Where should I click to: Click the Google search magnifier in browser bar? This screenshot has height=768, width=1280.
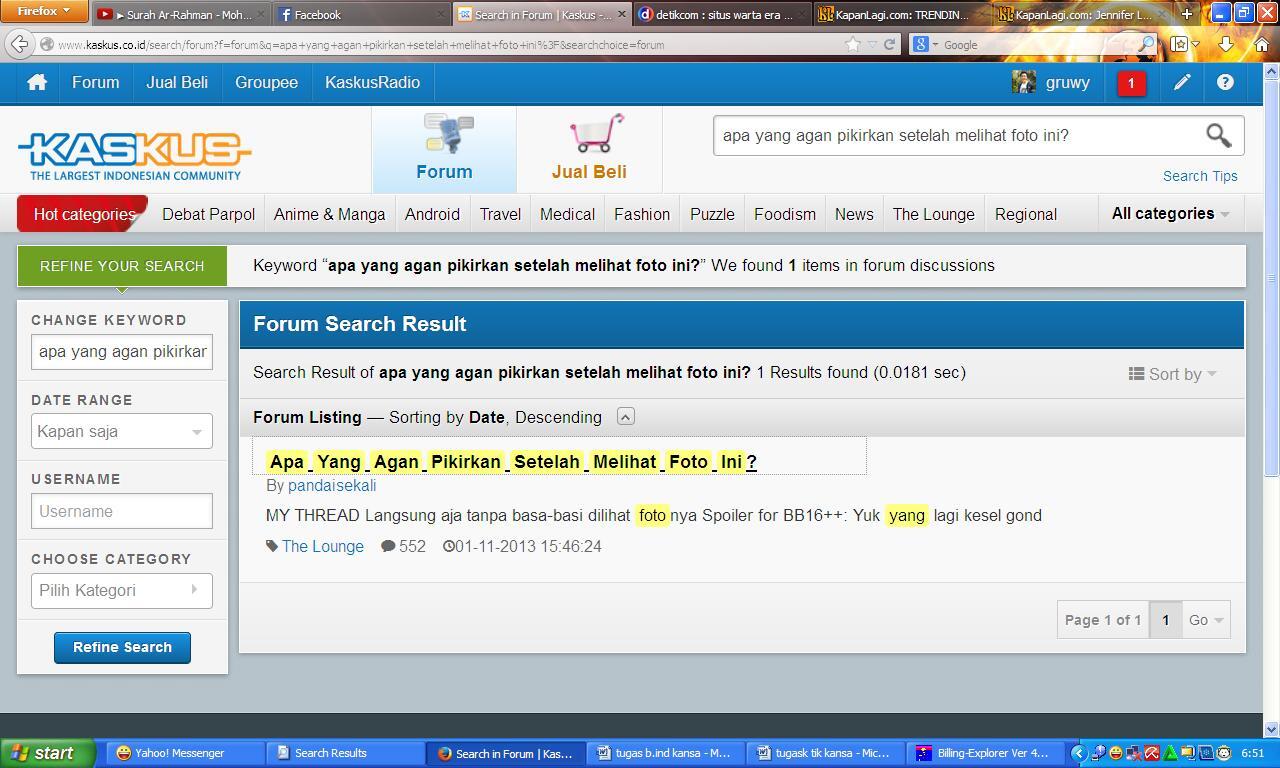[1147, 44]
